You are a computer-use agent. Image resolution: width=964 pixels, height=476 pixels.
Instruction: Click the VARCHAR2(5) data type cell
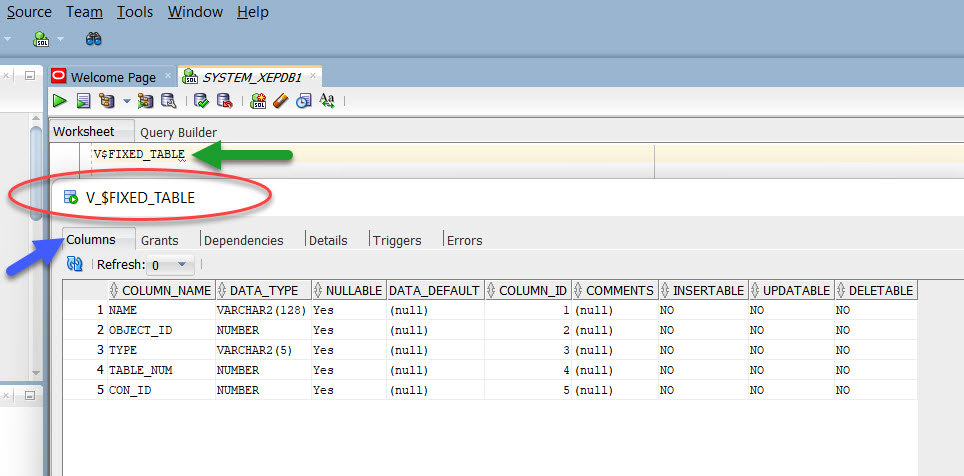(263, 350)
